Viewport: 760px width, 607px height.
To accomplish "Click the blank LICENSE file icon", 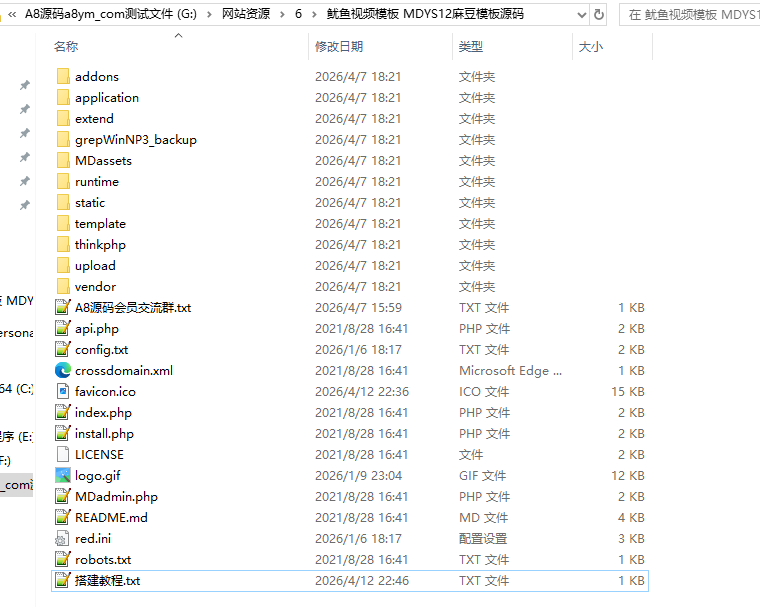I will (x=63, y=454).
